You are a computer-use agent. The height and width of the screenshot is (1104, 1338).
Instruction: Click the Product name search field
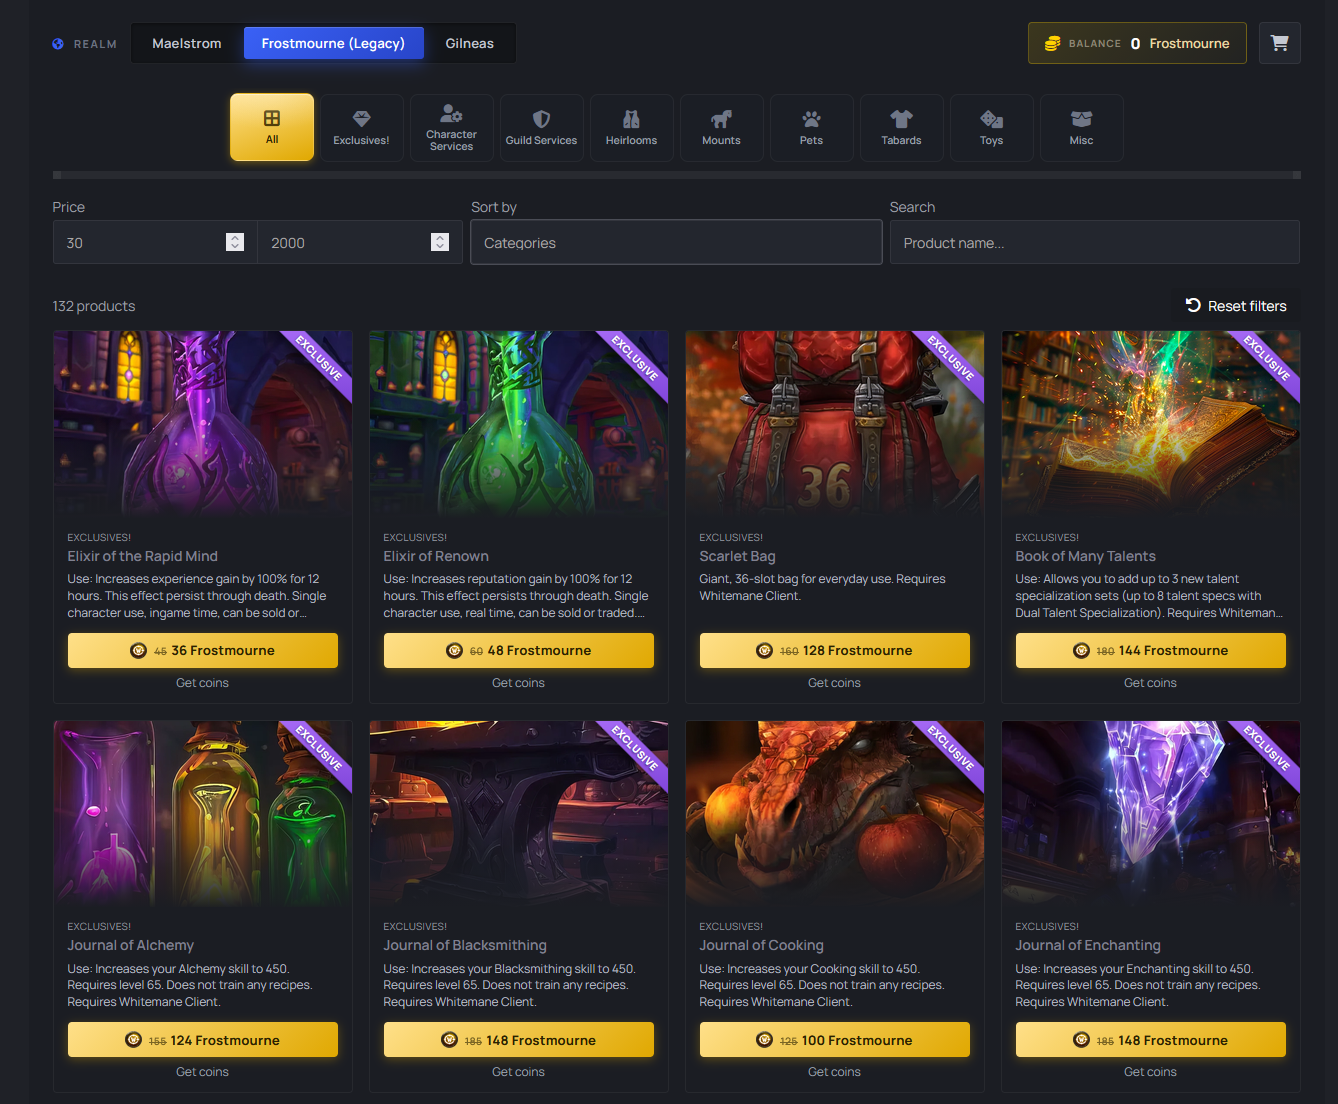(1095, 242)
